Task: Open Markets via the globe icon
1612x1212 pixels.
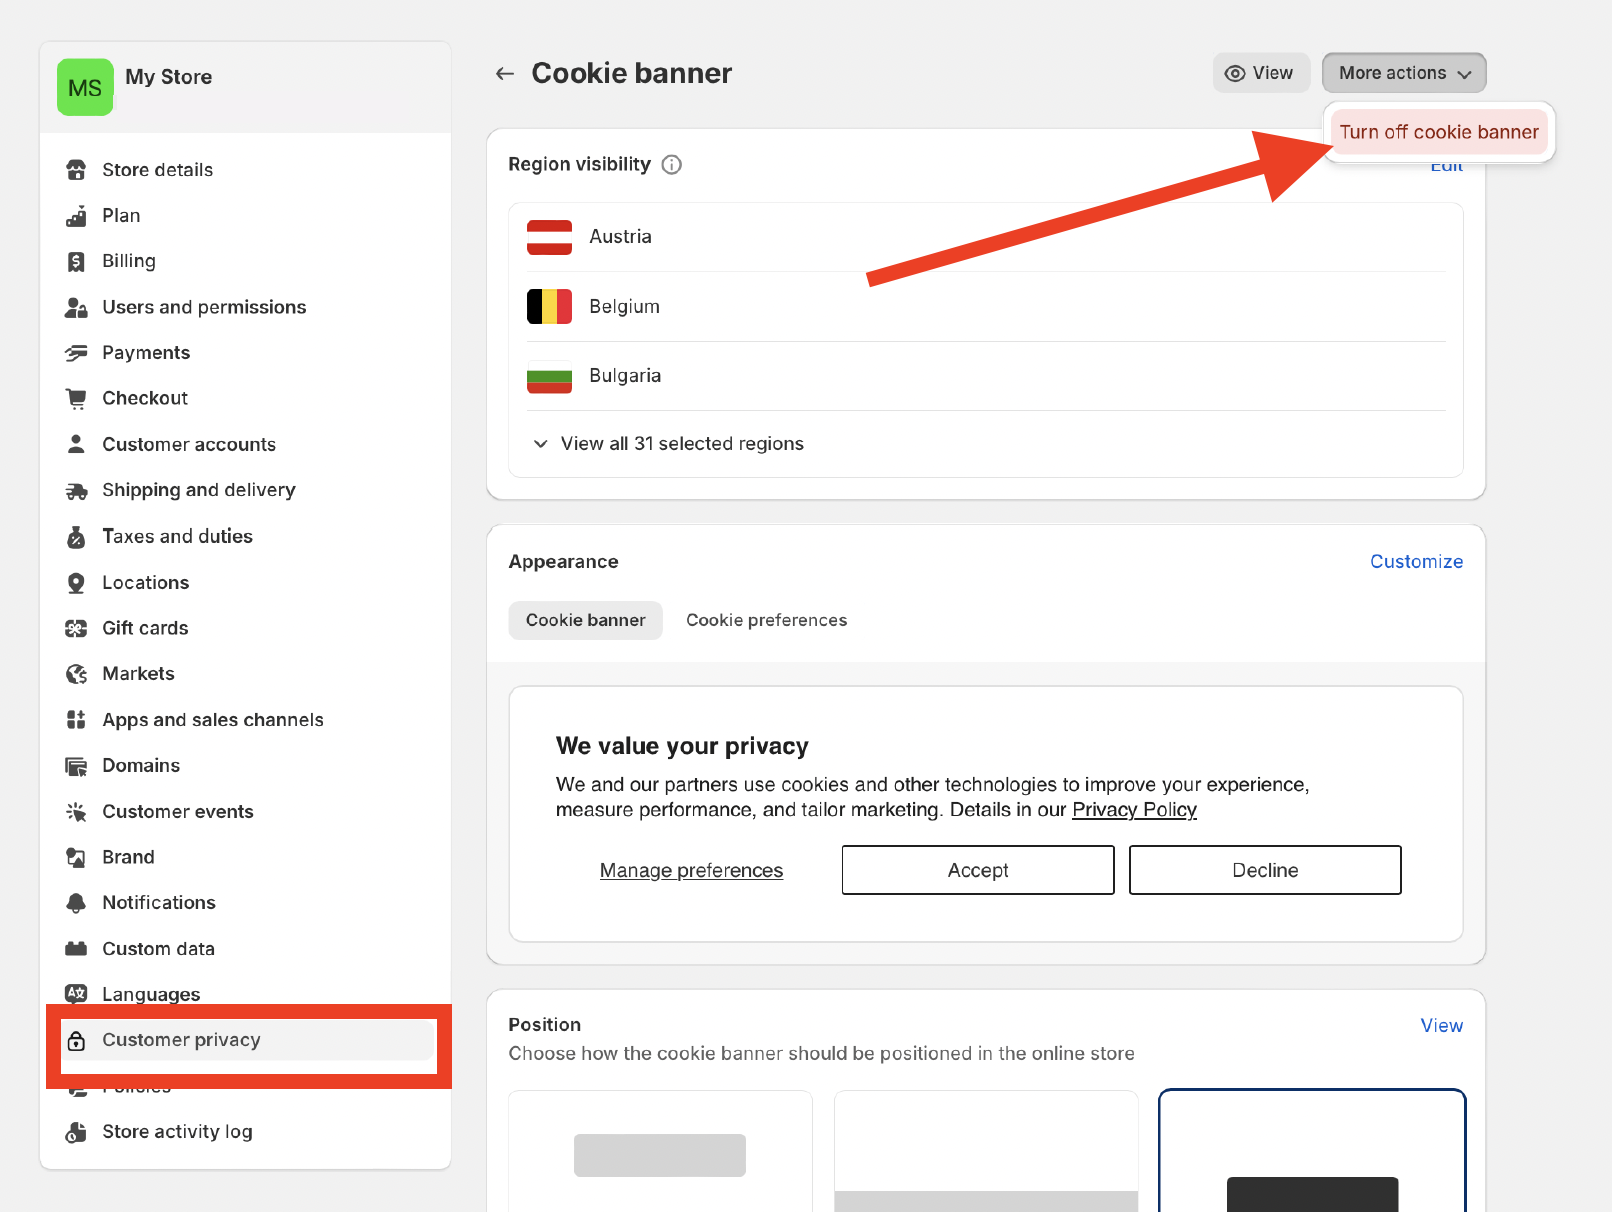Action: click(76, 673)
